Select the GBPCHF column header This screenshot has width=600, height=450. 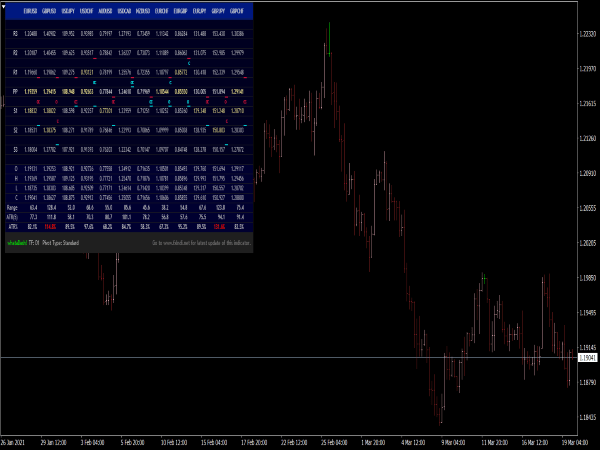(237, 11)
